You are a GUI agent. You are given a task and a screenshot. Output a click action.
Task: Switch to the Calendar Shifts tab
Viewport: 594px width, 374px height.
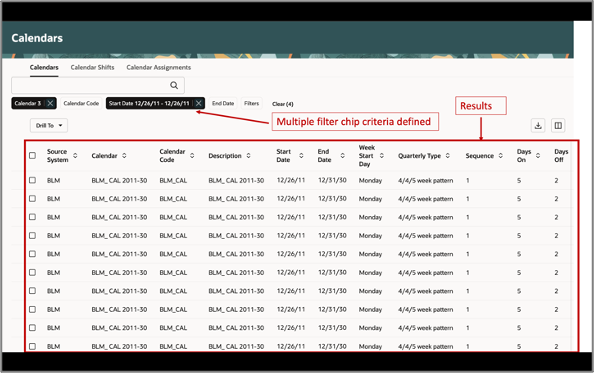(92, 67)
